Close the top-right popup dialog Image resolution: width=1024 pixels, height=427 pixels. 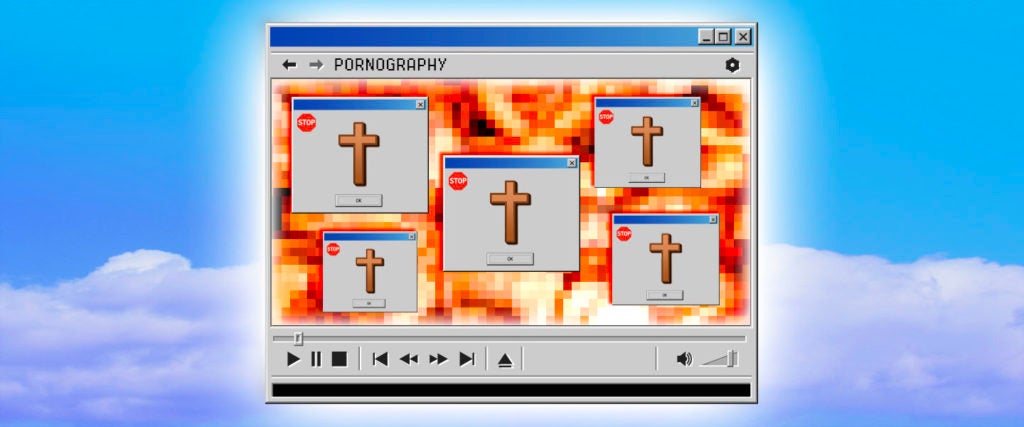tap(694, 102)
